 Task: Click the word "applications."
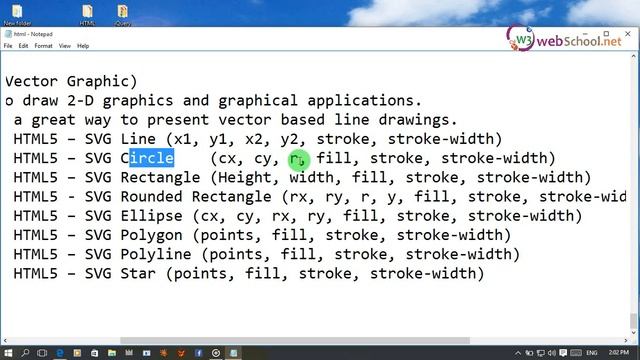coord(364,101)
